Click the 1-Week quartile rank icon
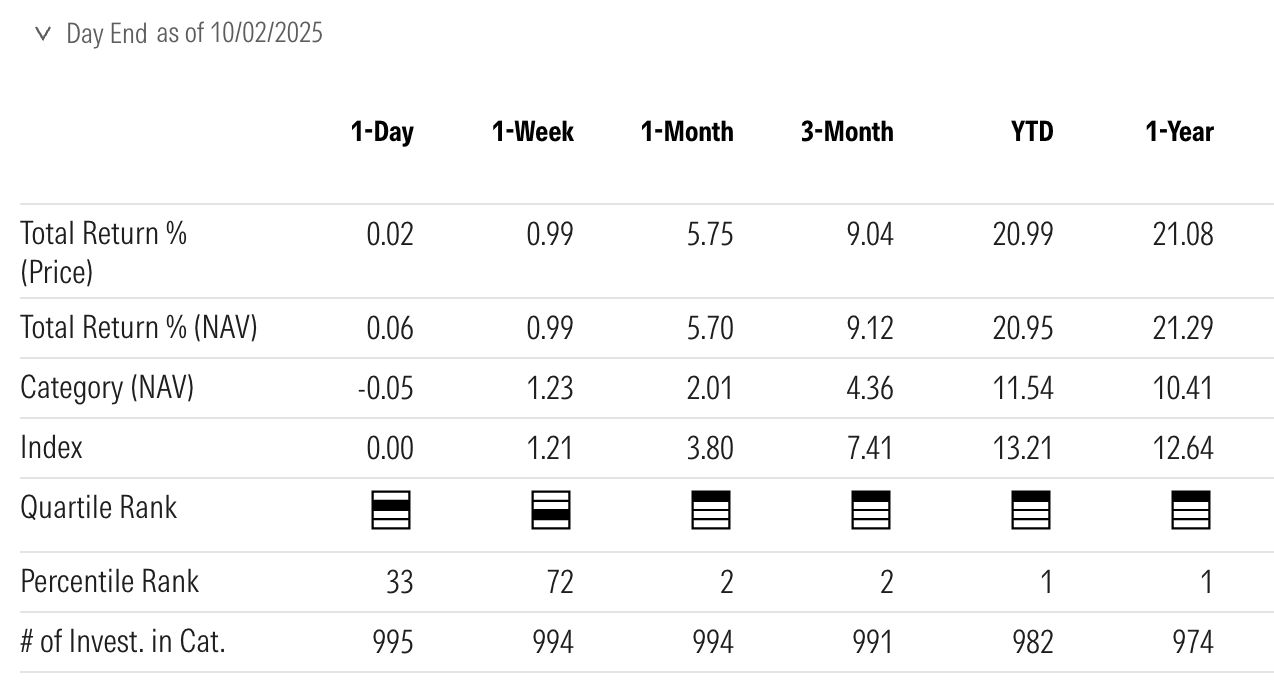Viewport: 1274px width, 686px height. [x=551, y=510]
